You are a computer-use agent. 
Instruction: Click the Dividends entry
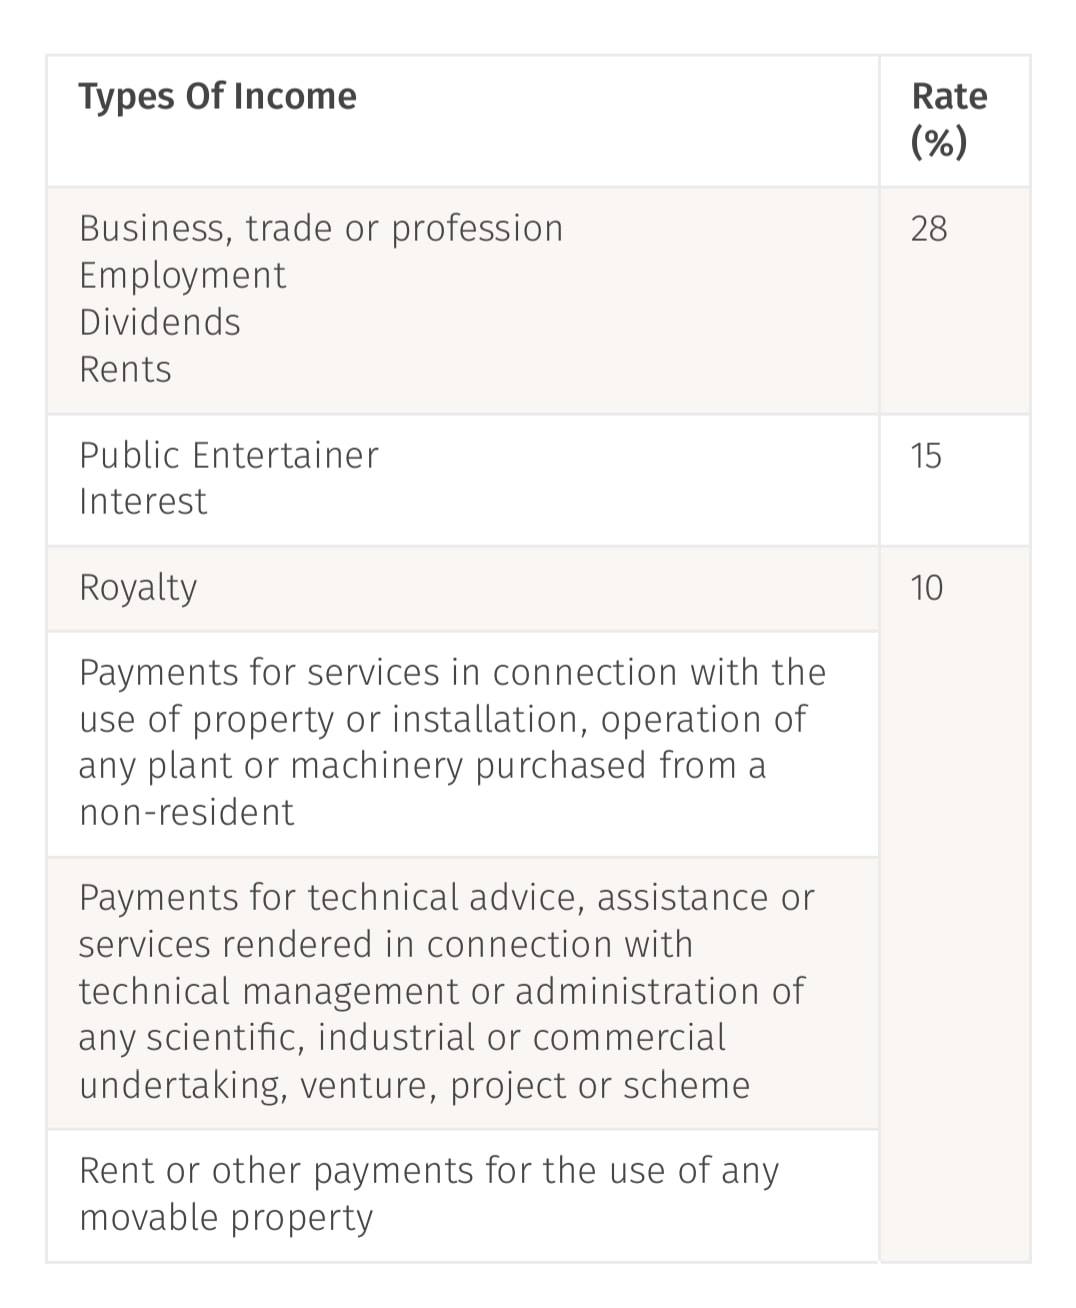pos(160,322)
